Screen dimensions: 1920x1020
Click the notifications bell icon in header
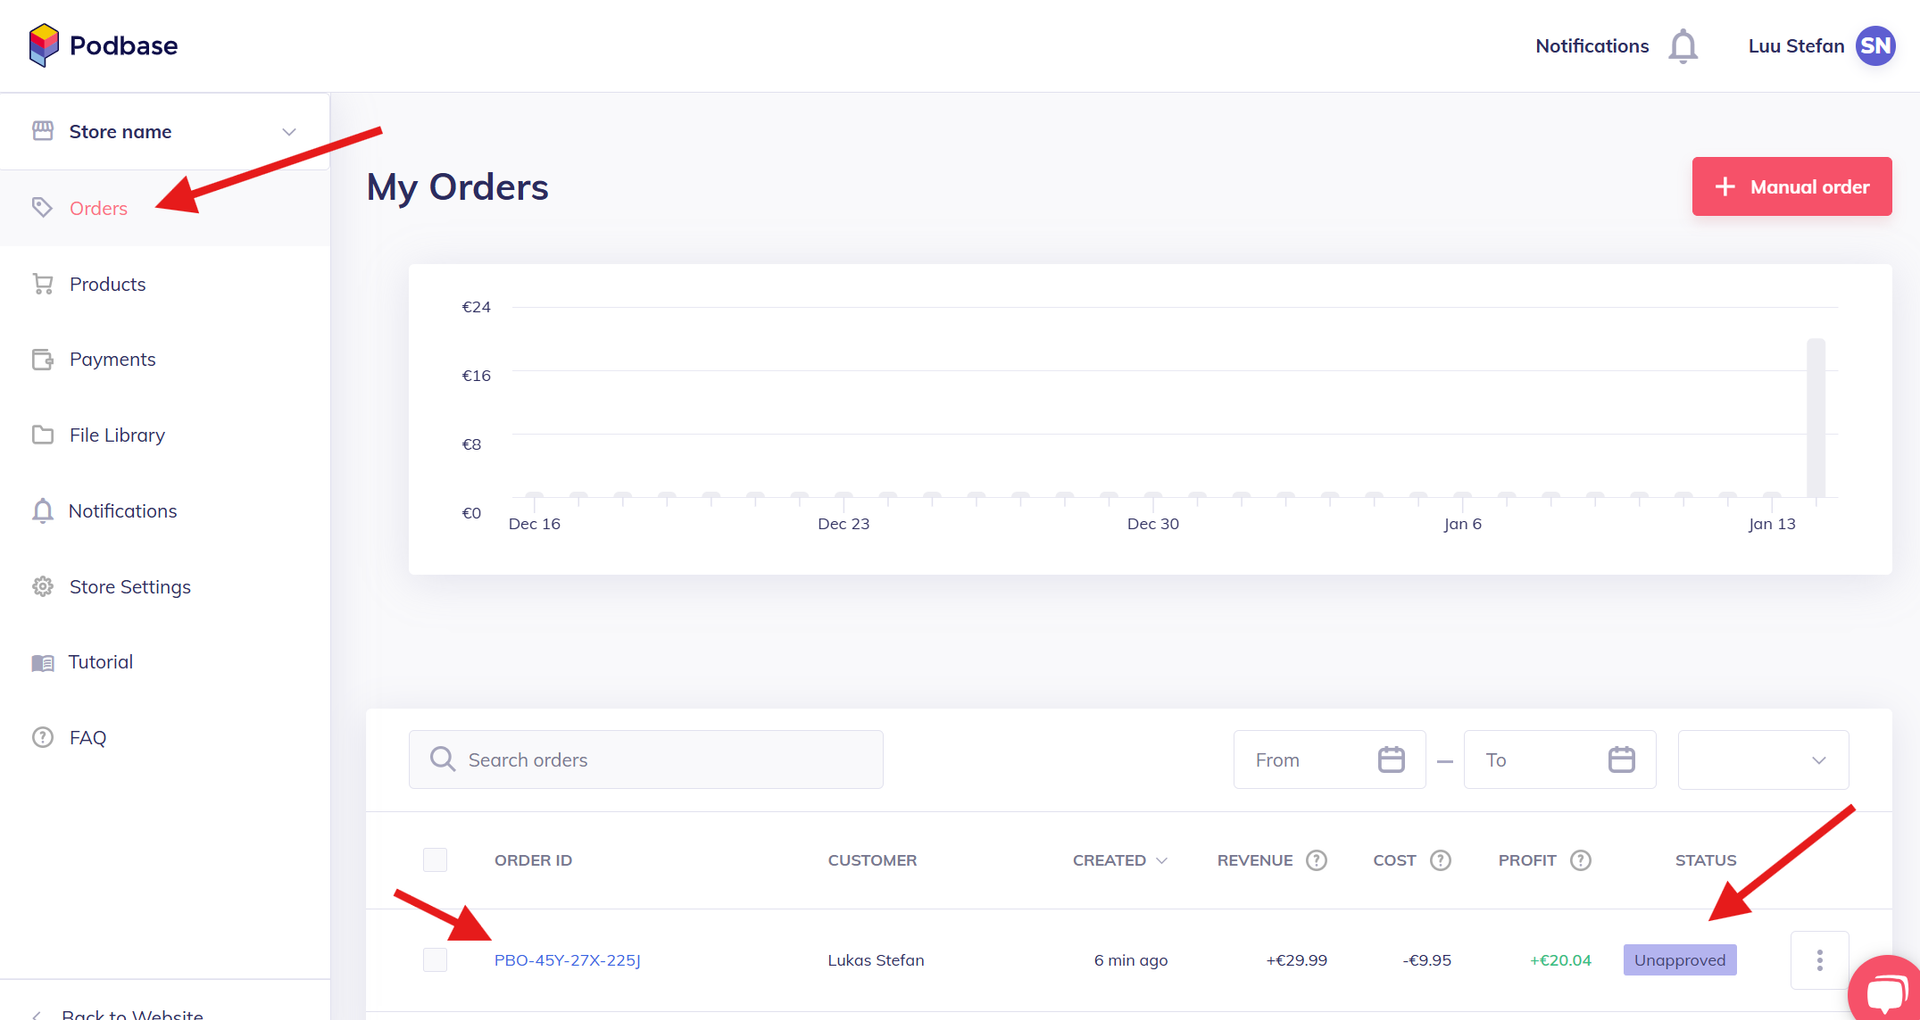point(1683,47)
